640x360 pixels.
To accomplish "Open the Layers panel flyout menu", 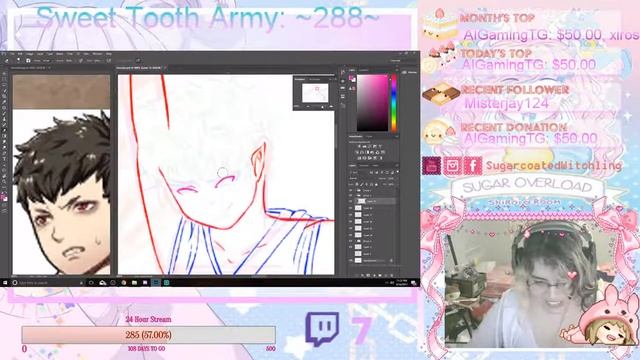I will tap(397, 165).
